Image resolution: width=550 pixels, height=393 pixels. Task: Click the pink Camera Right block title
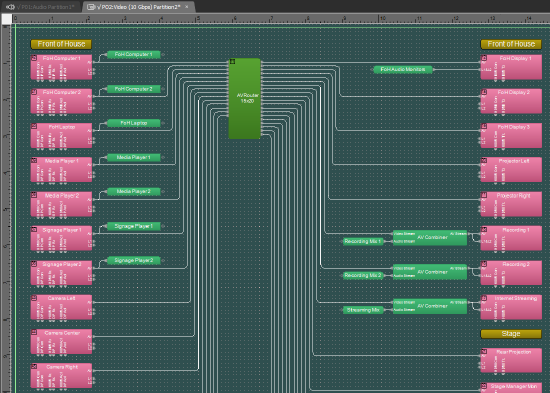(62, 367)
